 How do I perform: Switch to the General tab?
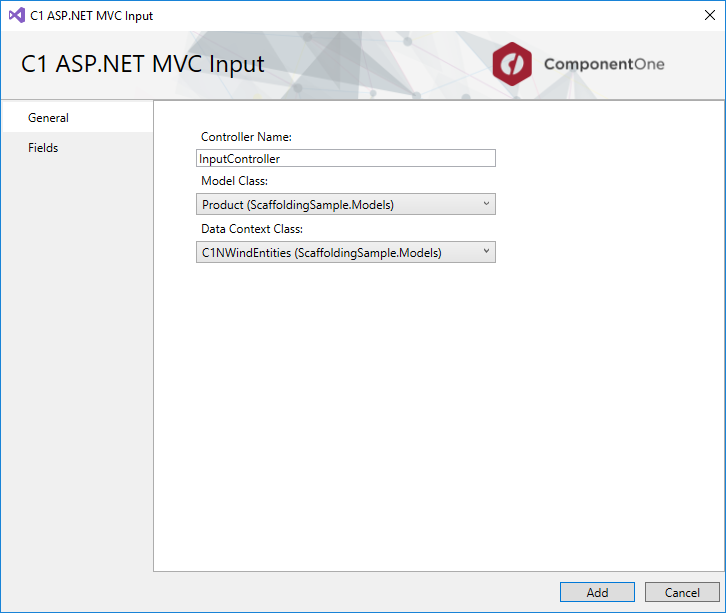click(x=48, y=118)
